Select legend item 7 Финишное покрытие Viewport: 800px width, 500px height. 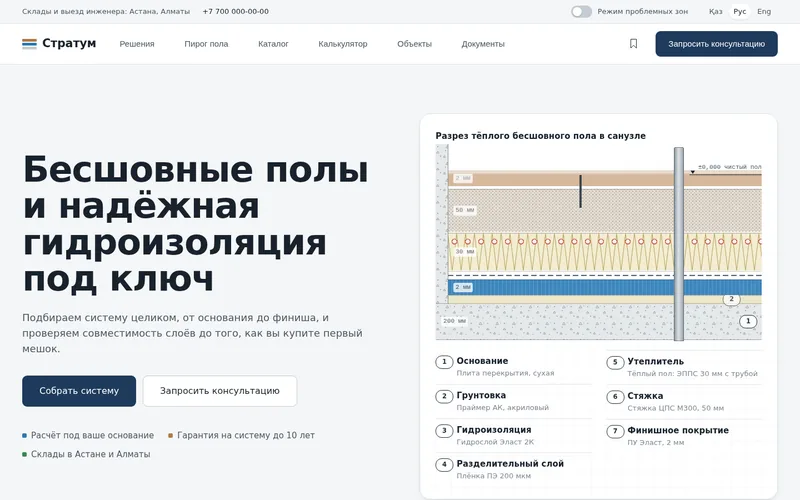pos(684,436)
